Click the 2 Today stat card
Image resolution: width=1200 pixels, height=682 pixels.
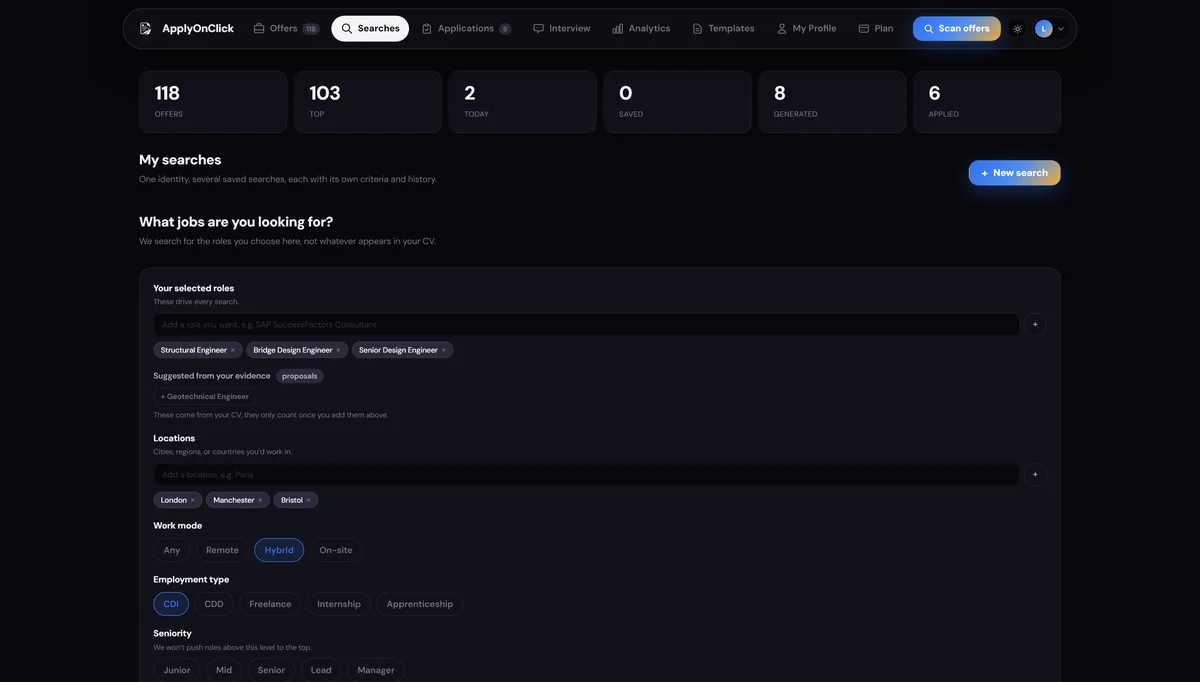523,102
